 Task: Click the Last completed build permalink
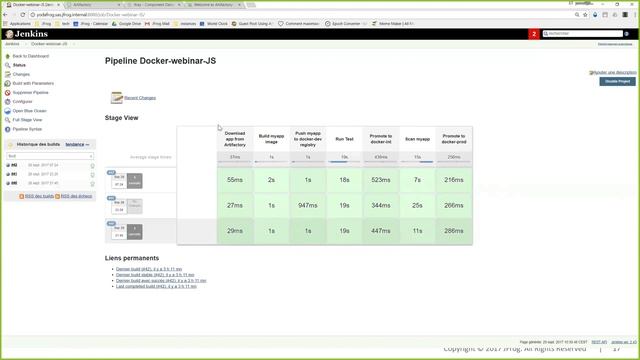point(156,286)
